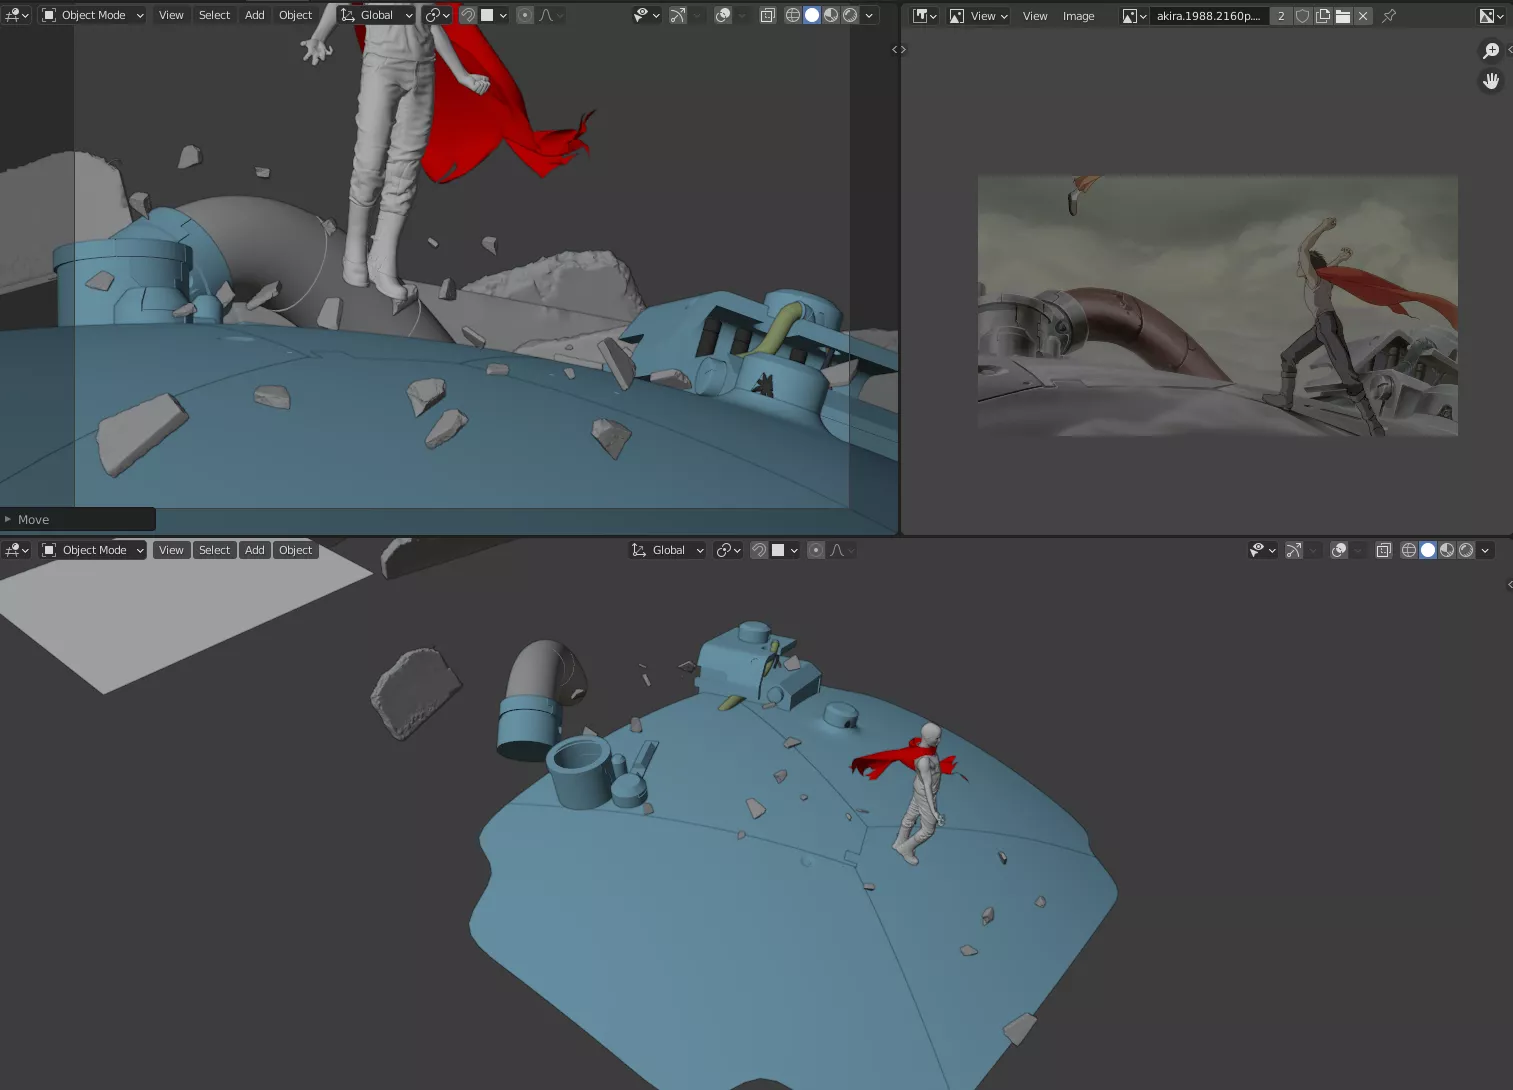
Task: Click the zoom magnifier in image editor
Action: coord(1490,51)
